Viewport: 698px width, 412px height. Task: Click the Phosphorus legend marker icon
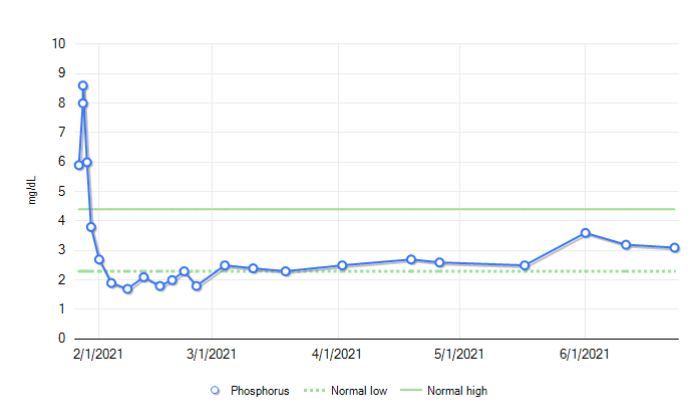click(215, 391)
